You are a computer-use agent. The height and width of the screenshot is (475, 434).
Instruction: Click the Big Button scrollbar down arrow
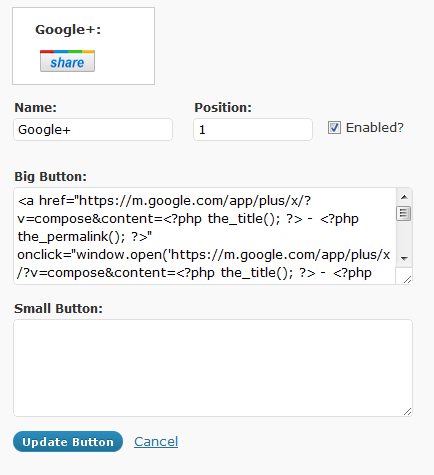[x=404, y=259]
